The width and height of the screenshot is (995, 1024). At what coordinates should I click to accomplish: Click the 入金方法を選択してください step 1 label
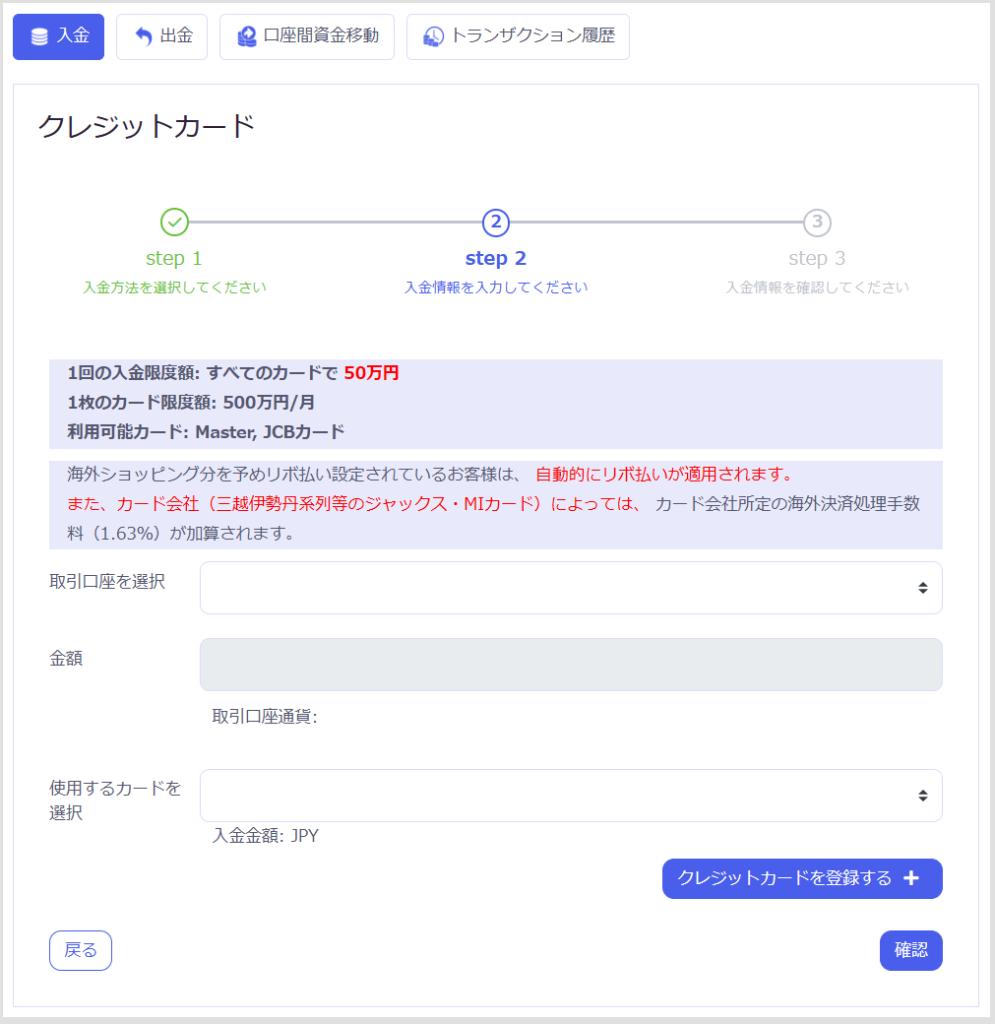pos(174,288)
